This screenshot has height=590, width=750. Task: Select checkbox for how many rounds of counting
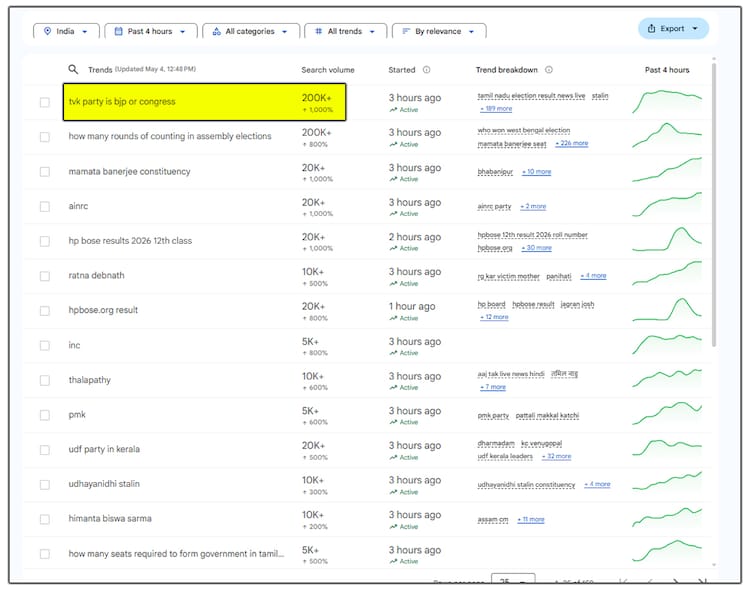[x=44, y=137]
